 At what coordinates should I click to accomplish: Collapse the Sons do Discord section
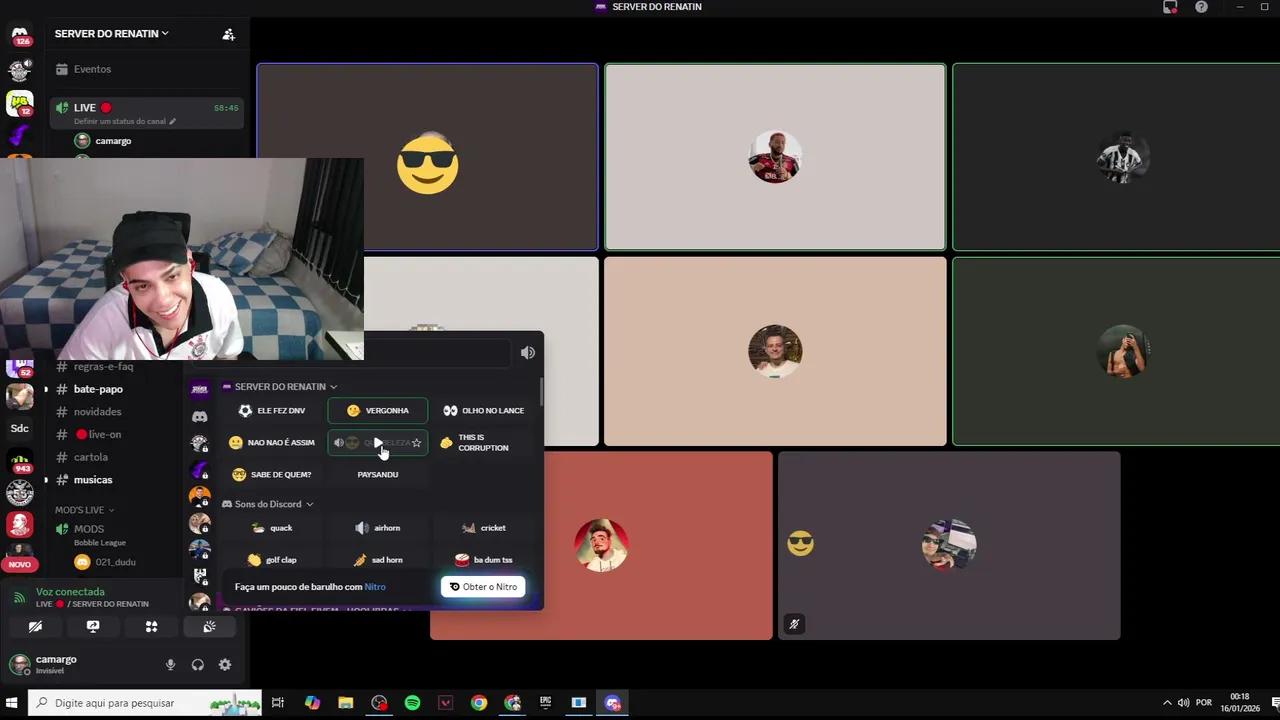pos(309,504)
